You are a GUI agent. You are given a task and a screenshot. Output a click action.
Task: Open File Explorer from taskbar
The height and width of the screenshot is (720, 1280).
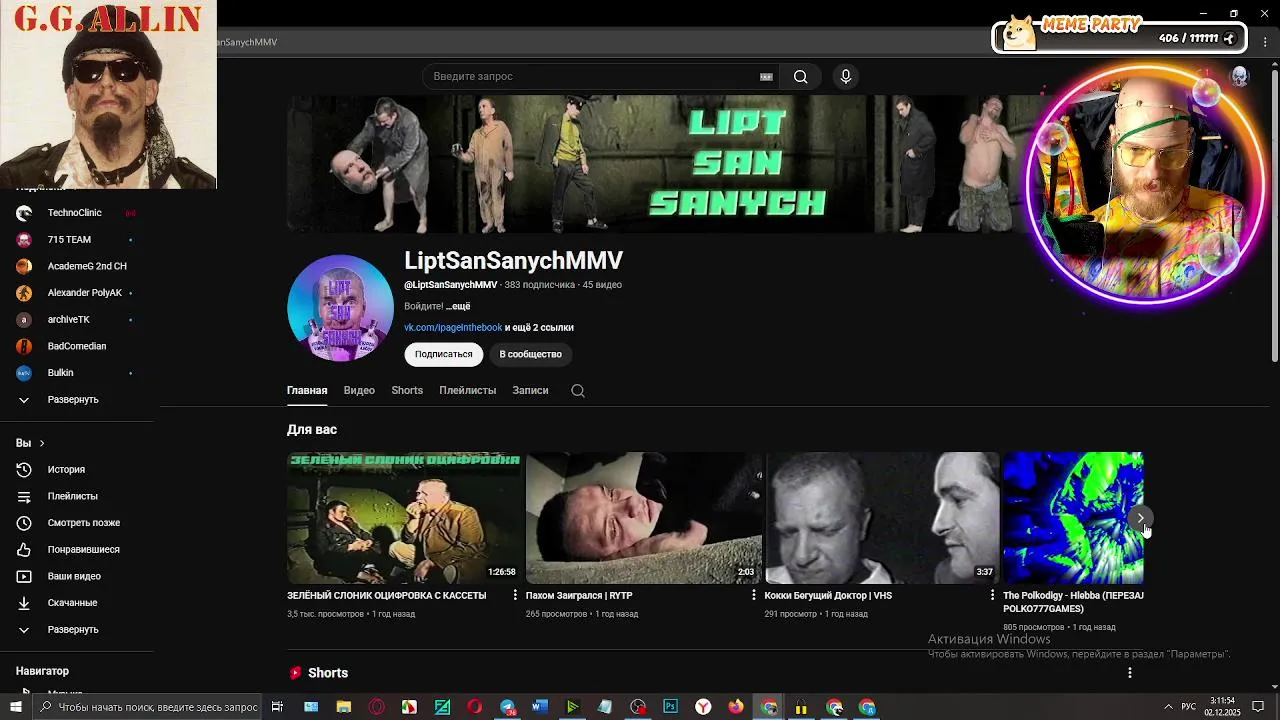tap(344, 707)
